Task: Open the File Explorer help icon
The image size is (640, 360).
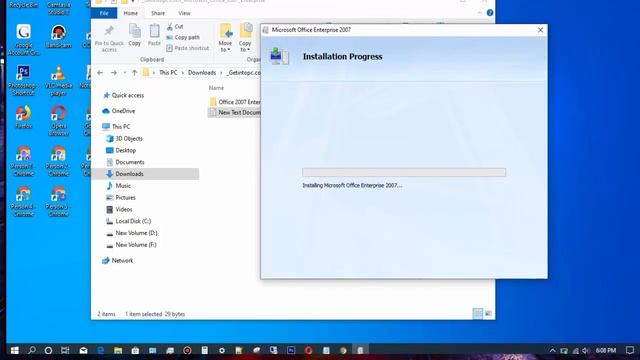Action: 490,13
